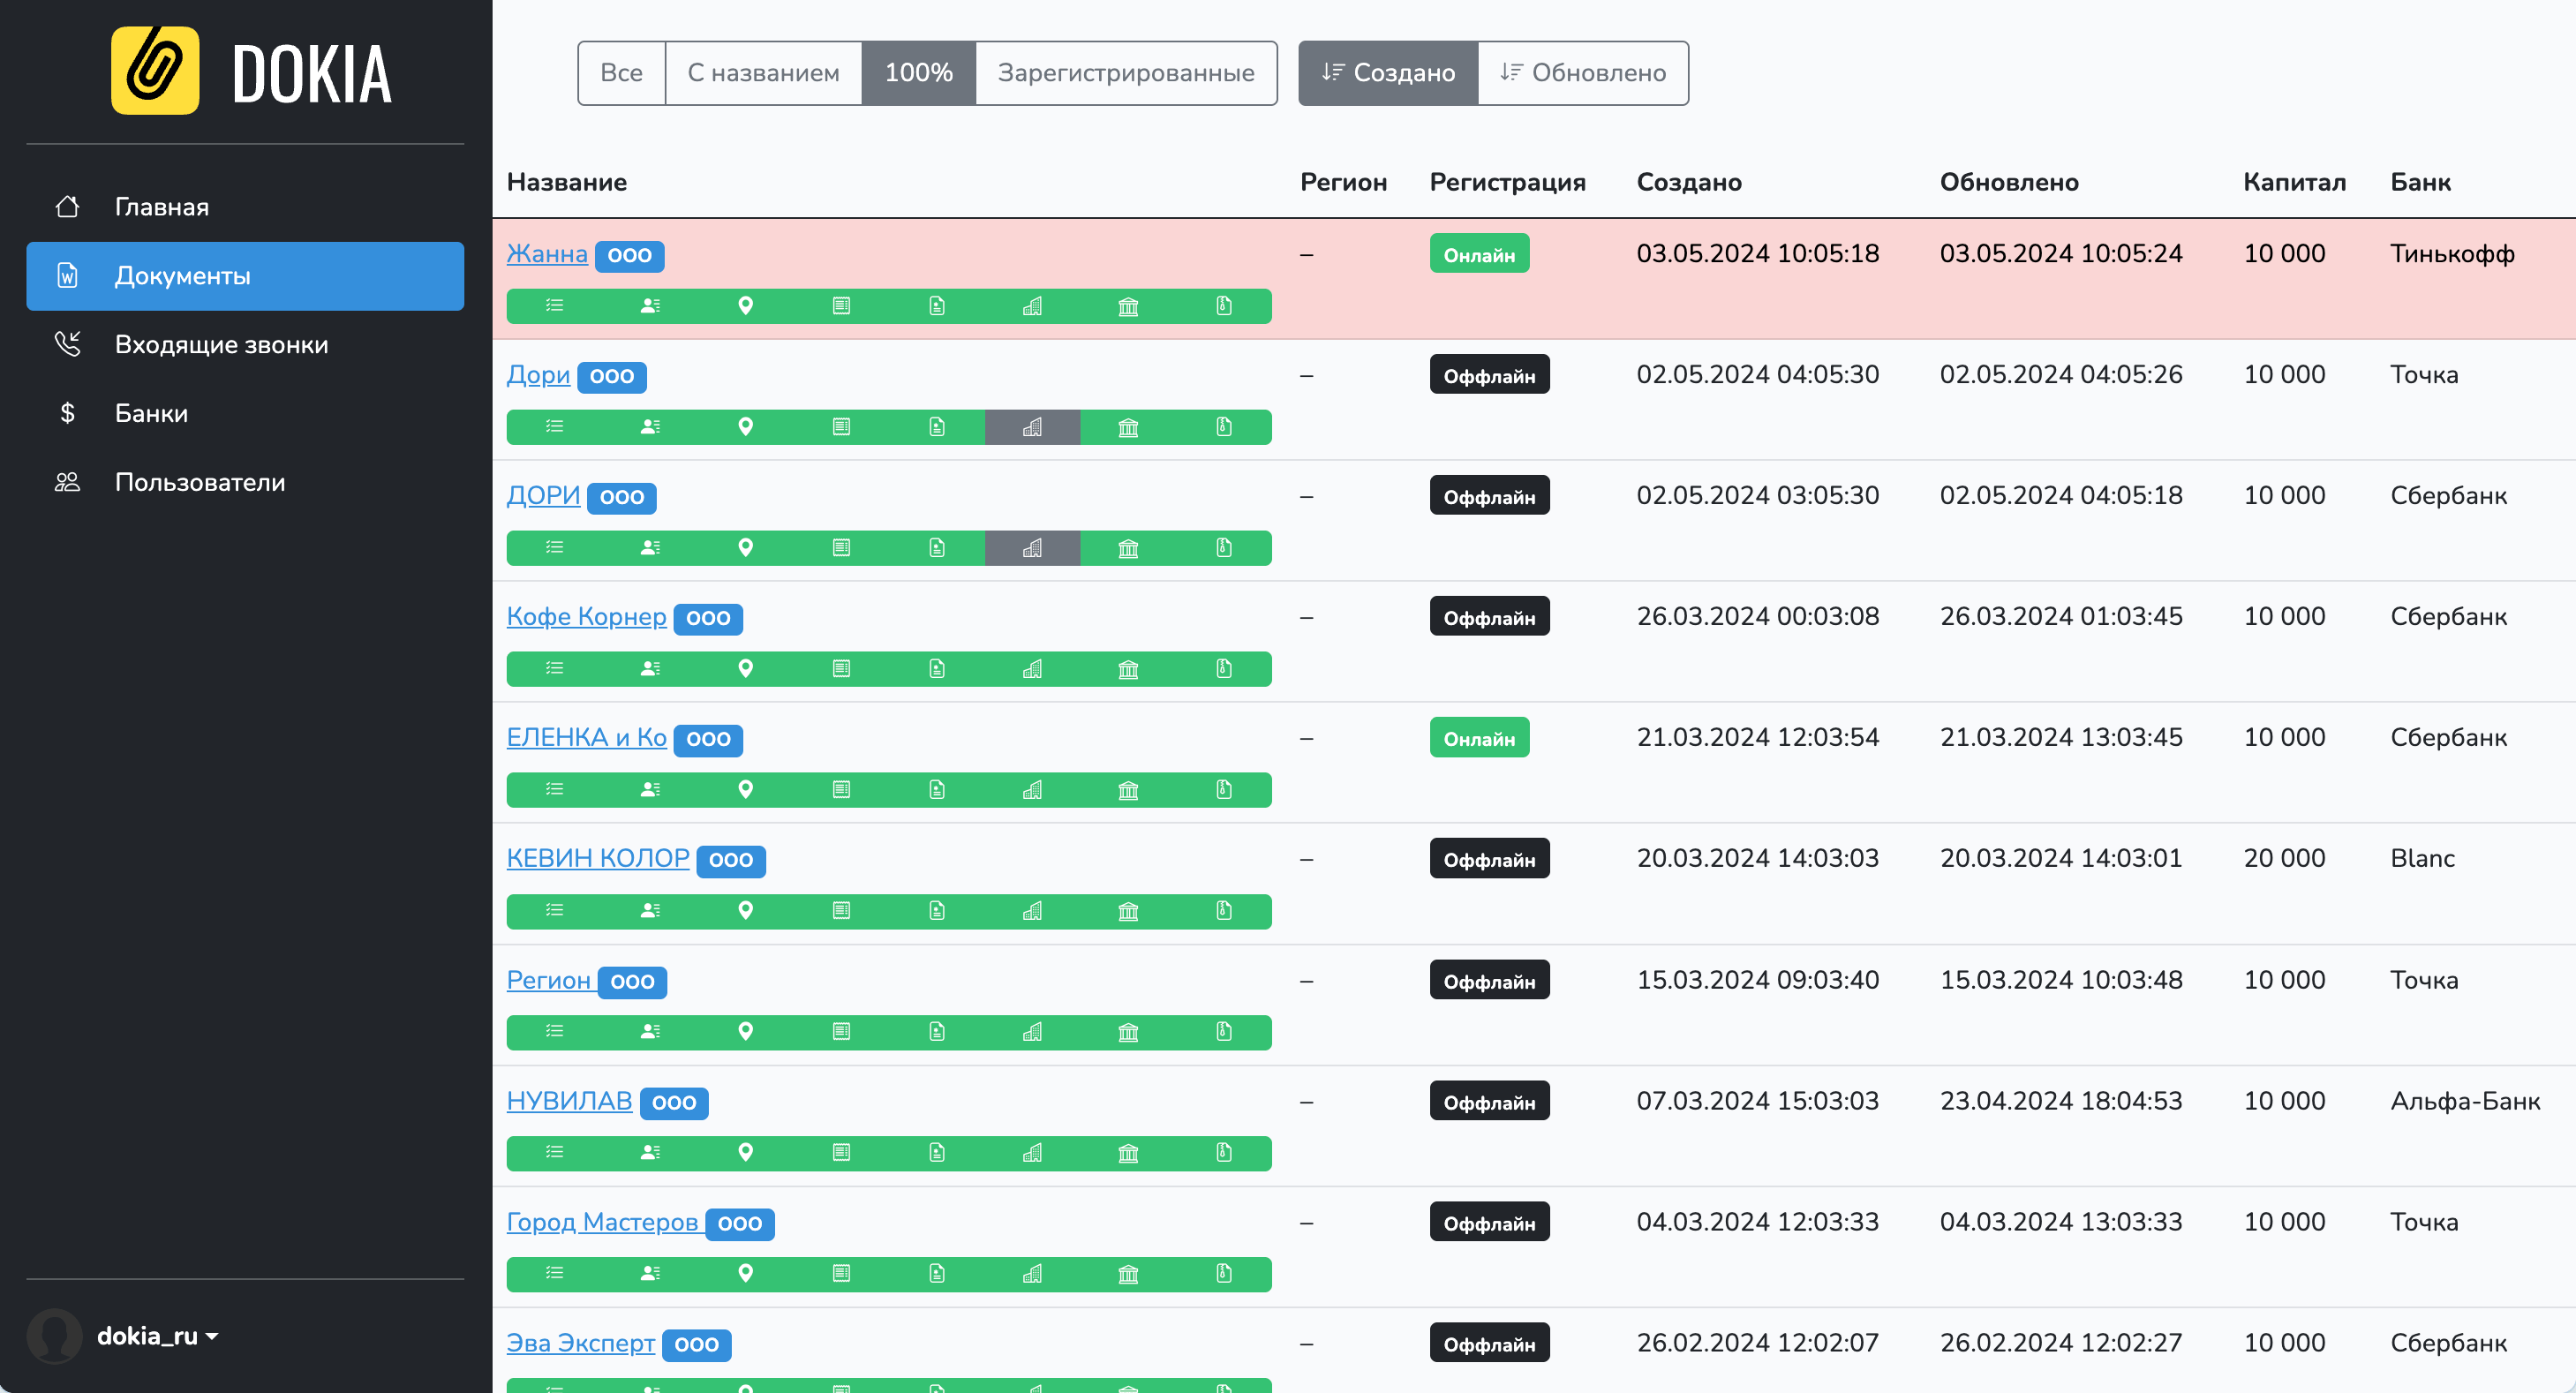Click zip file icon in ЕЛЕНКА и Ко row

pos(1223,790)
